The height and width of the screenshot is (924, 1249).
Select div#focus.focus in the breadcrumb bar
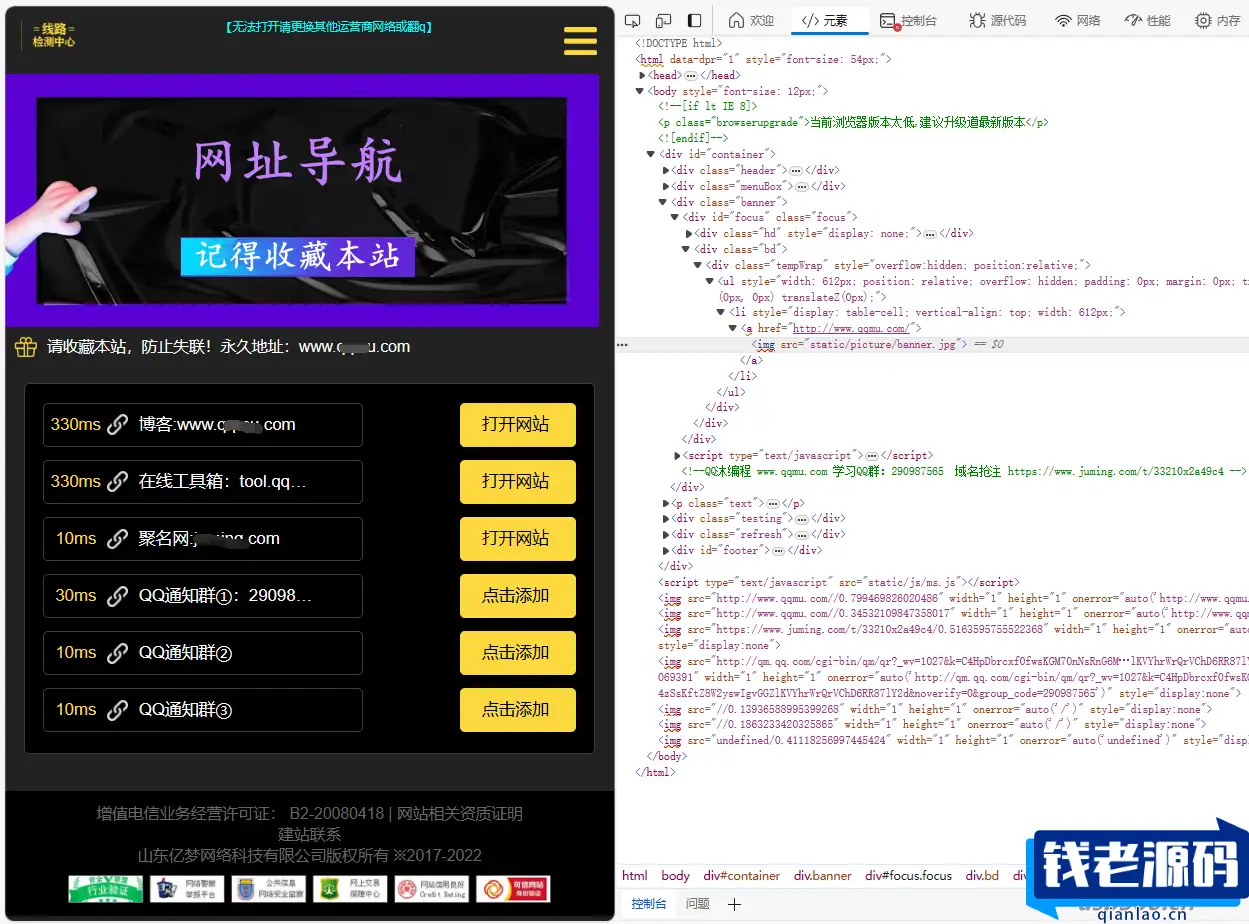908,876
